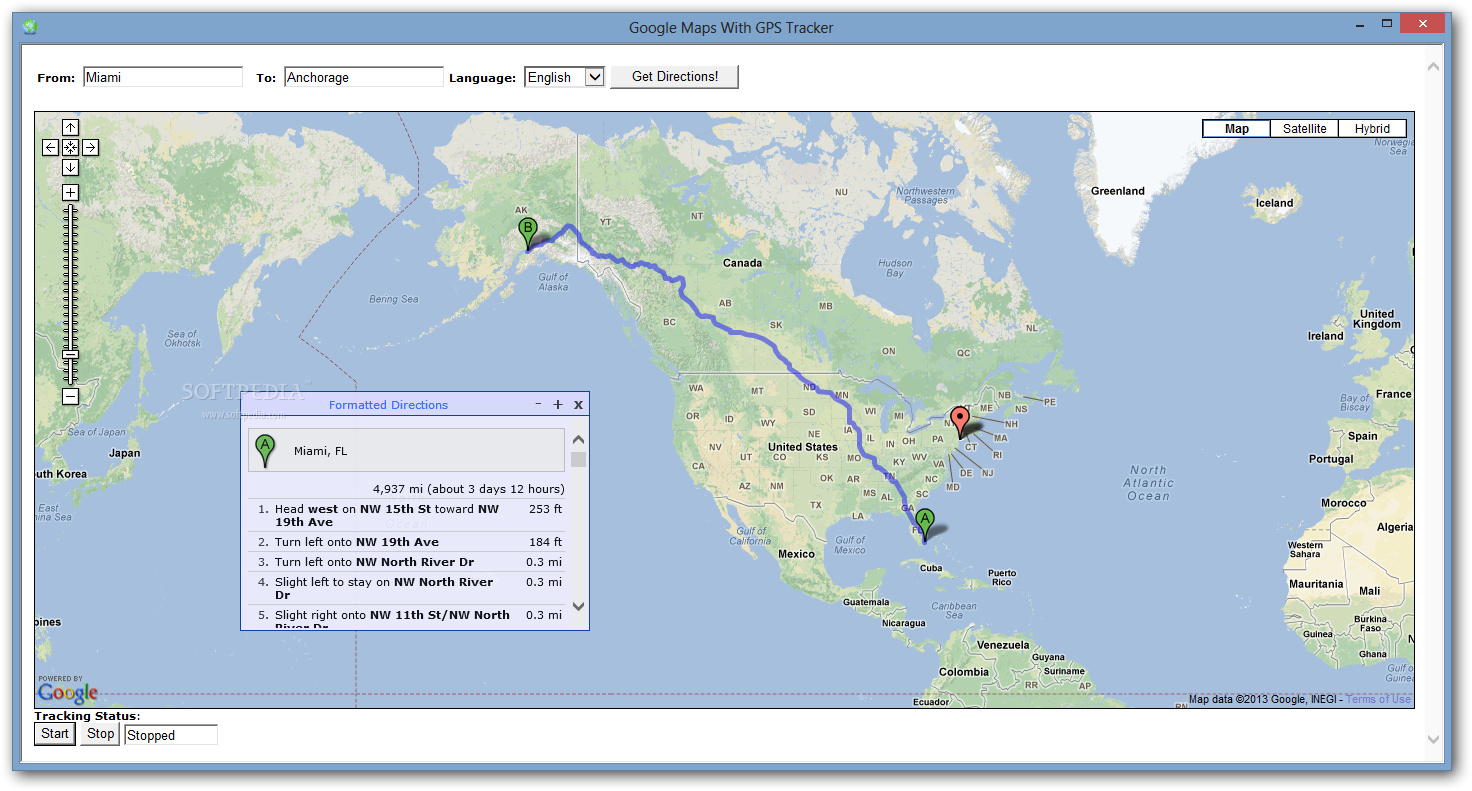Open the Language dropdown
Viewport: 1472px width, 791px height.
[565, 77]
